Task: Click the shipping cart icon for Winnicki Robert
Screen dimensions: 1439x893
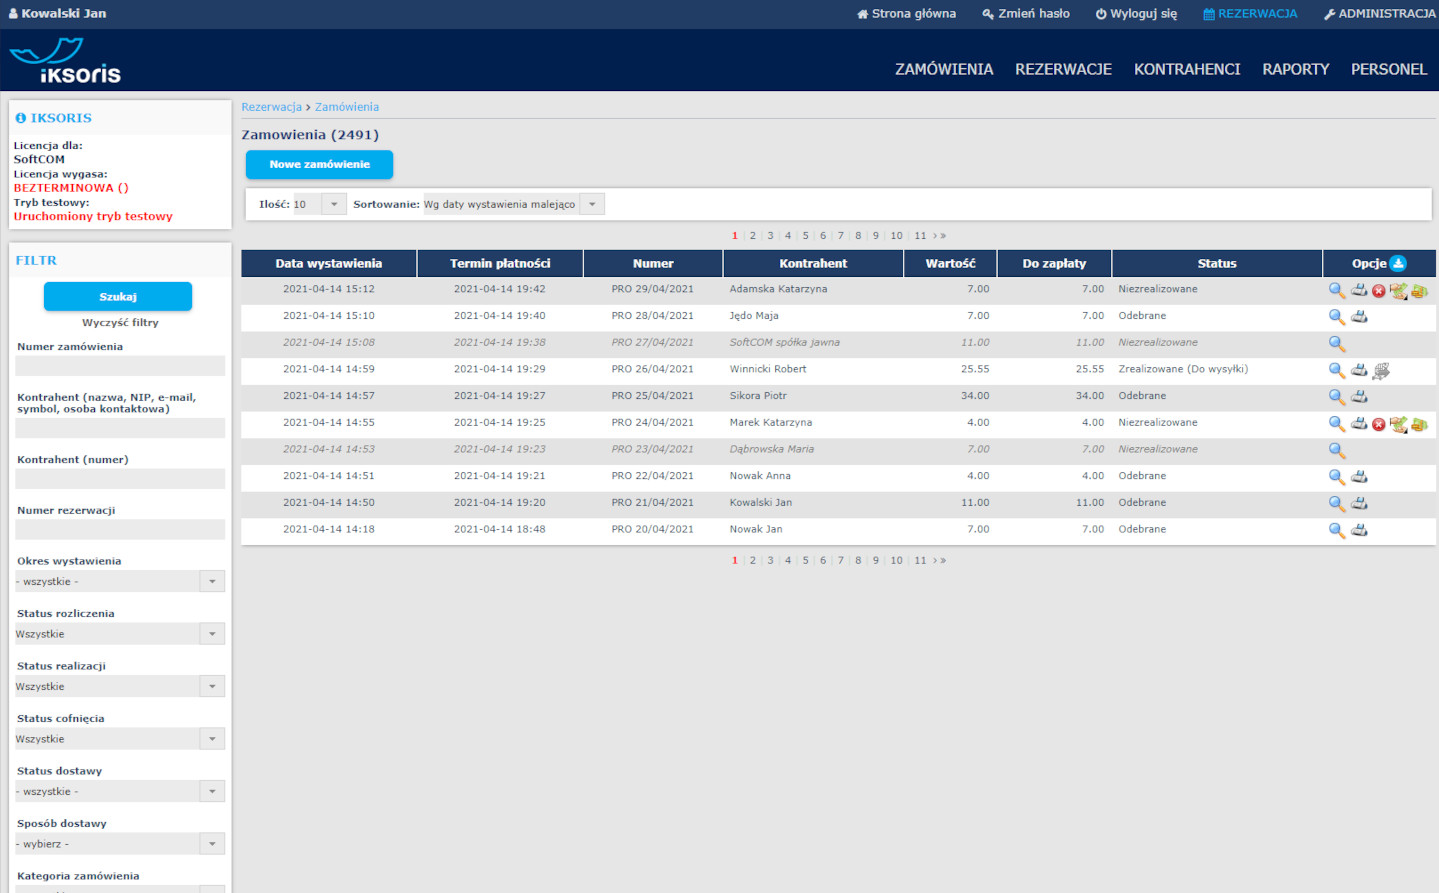Action: click(x=1381, y=371)
